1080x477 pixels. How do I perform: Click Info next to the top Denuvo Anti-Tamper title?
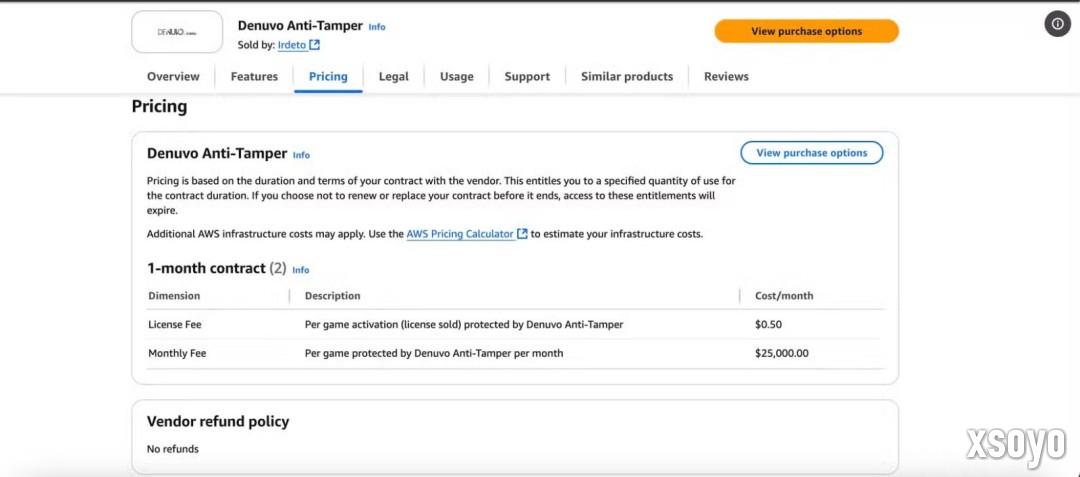tap(377, 27)
